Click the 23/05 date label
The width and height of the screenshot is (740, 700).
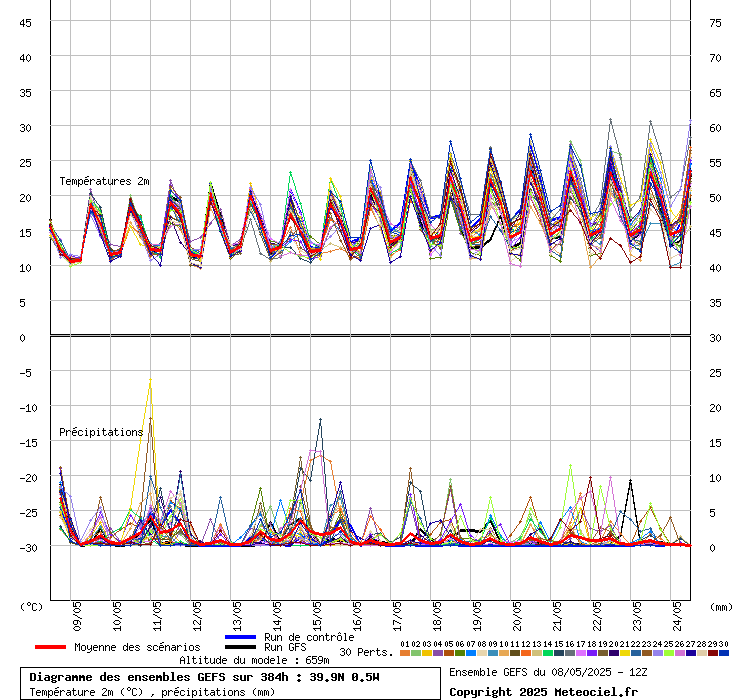[637, 616]
